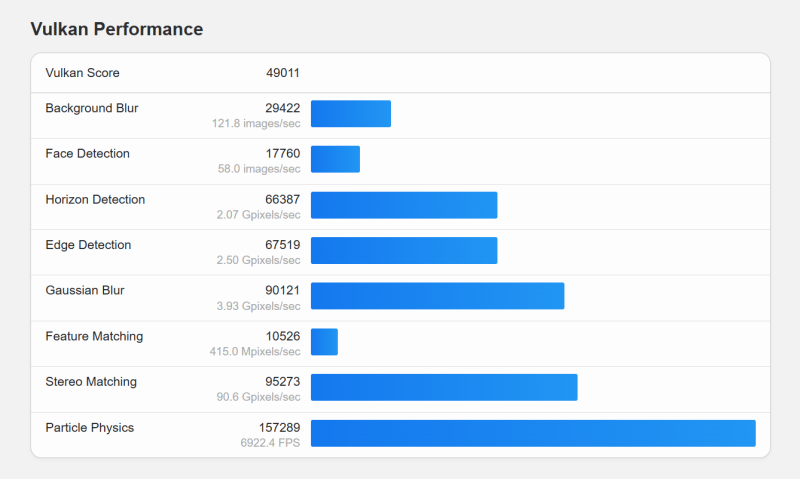Select the Background Blur score 29422
This screenshot has width=800, height=479.
(x=283, y=108)
